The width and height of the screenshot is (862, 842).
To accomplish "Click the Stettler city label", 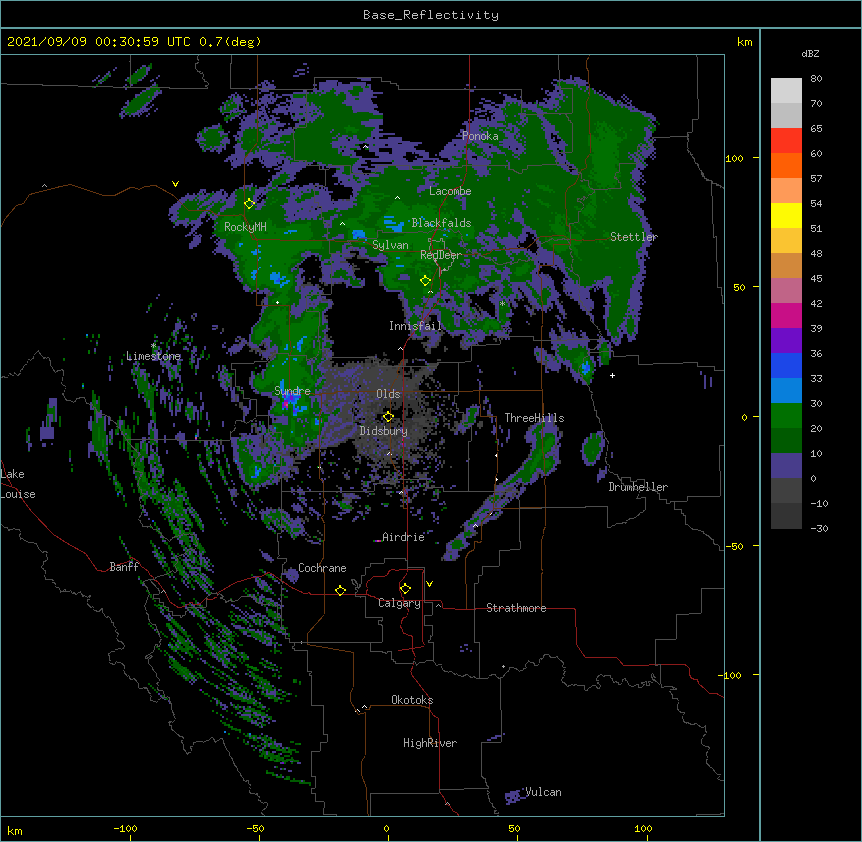I will coord(634,237).
